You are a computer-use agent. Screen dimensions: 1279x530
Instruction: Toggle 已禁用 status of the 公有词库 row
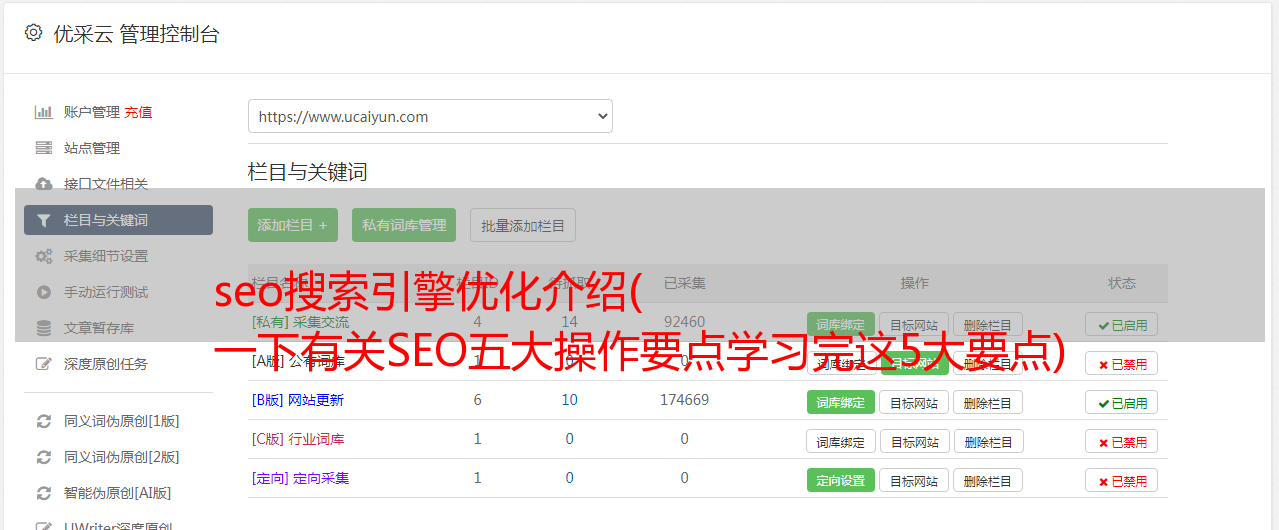1122,363
